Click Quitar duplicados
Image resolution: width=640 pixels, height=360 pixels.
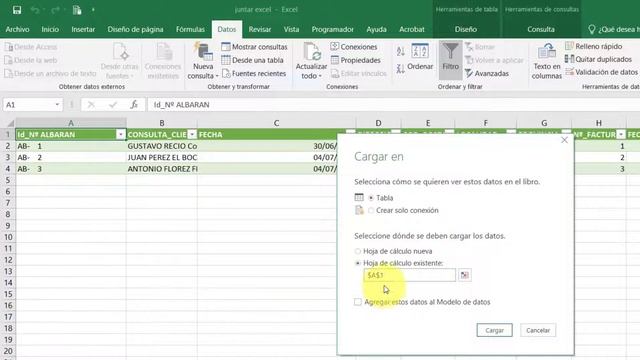598,60
